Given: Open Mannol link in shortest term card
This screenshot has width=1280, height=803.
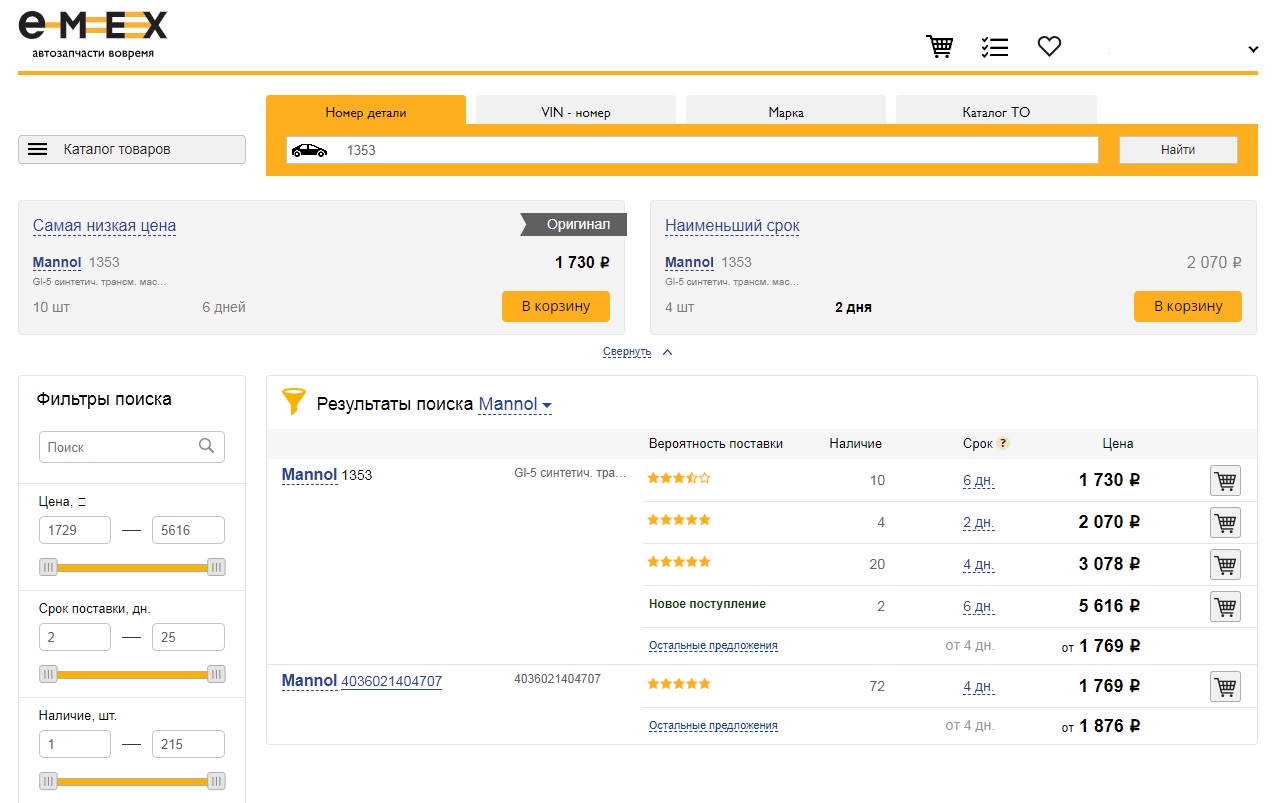Looking at the screenshot, I should (x=689, y=262).
